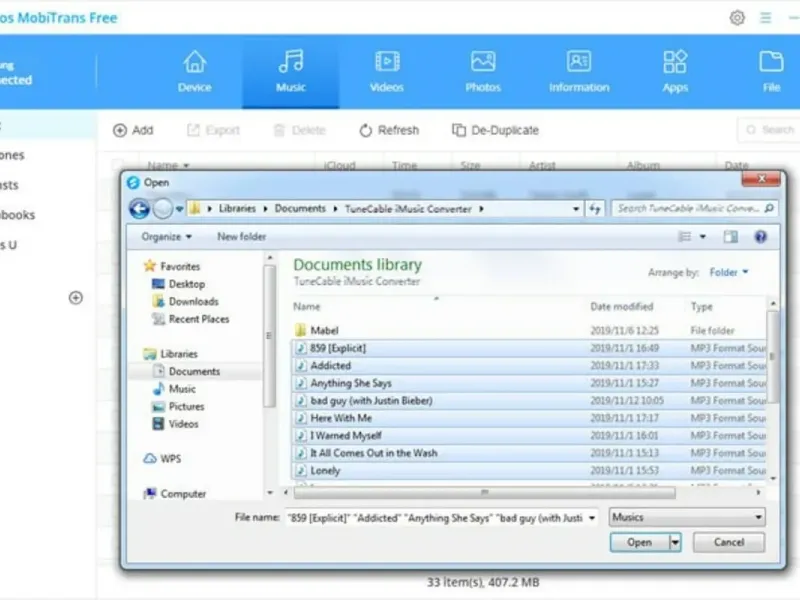Click the plus icon in the left sidebar
Viewport: 800px width, 600px height.
tap(76, 298)
